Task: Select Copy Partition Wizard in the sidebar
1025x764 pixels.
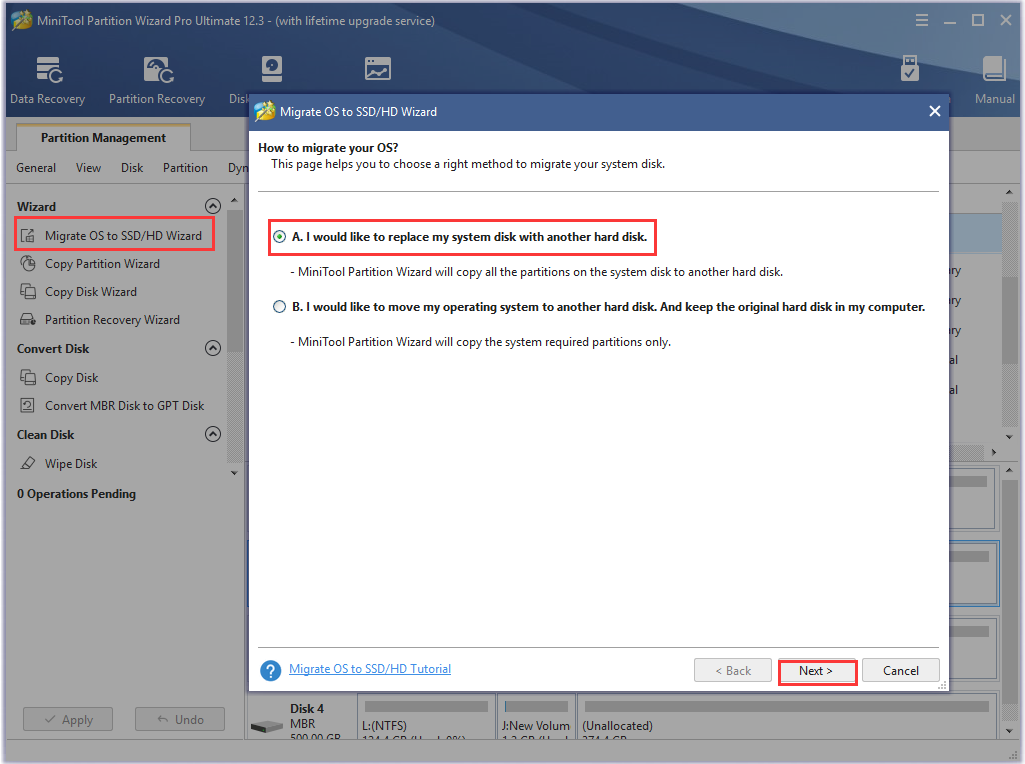Action: (102, 264)
